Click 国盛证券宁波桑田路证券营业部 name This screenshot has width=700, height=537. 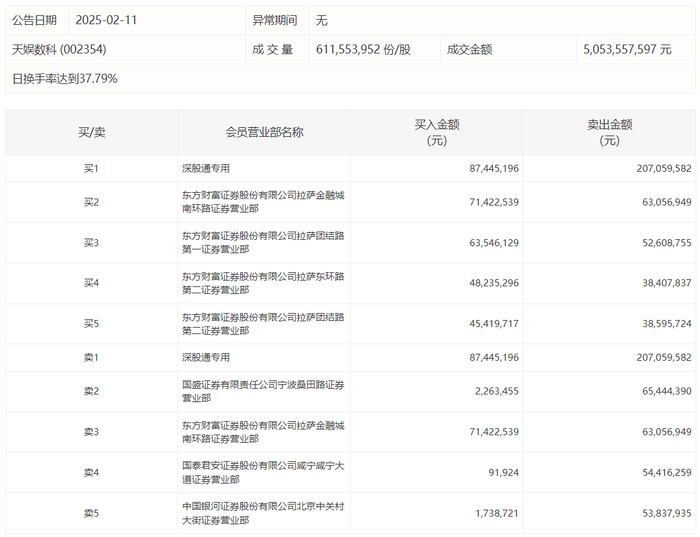(263, 391)
